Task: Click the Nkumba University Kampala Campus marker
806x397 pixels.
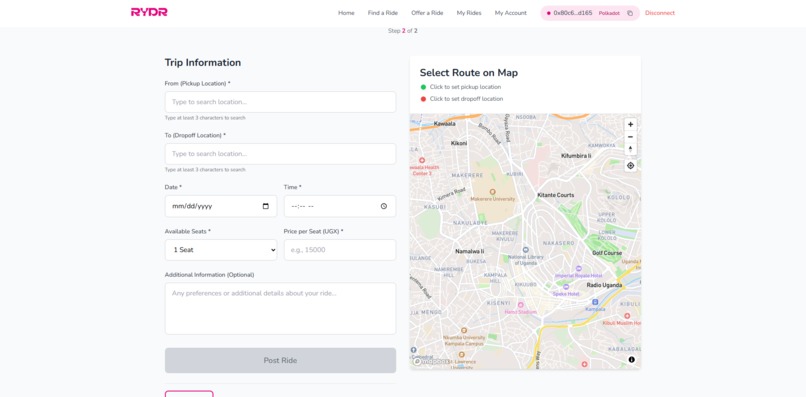Action: (464, 330)
